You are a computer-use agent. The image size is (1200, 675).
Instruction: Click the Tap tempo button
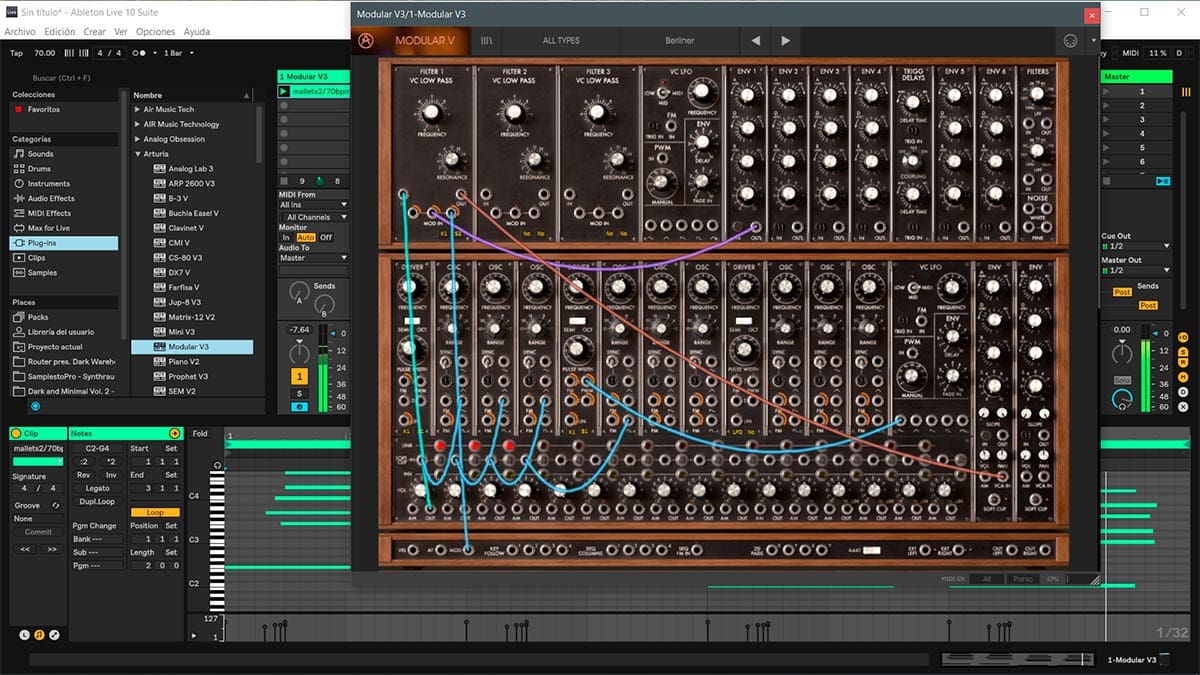(16, 52)
